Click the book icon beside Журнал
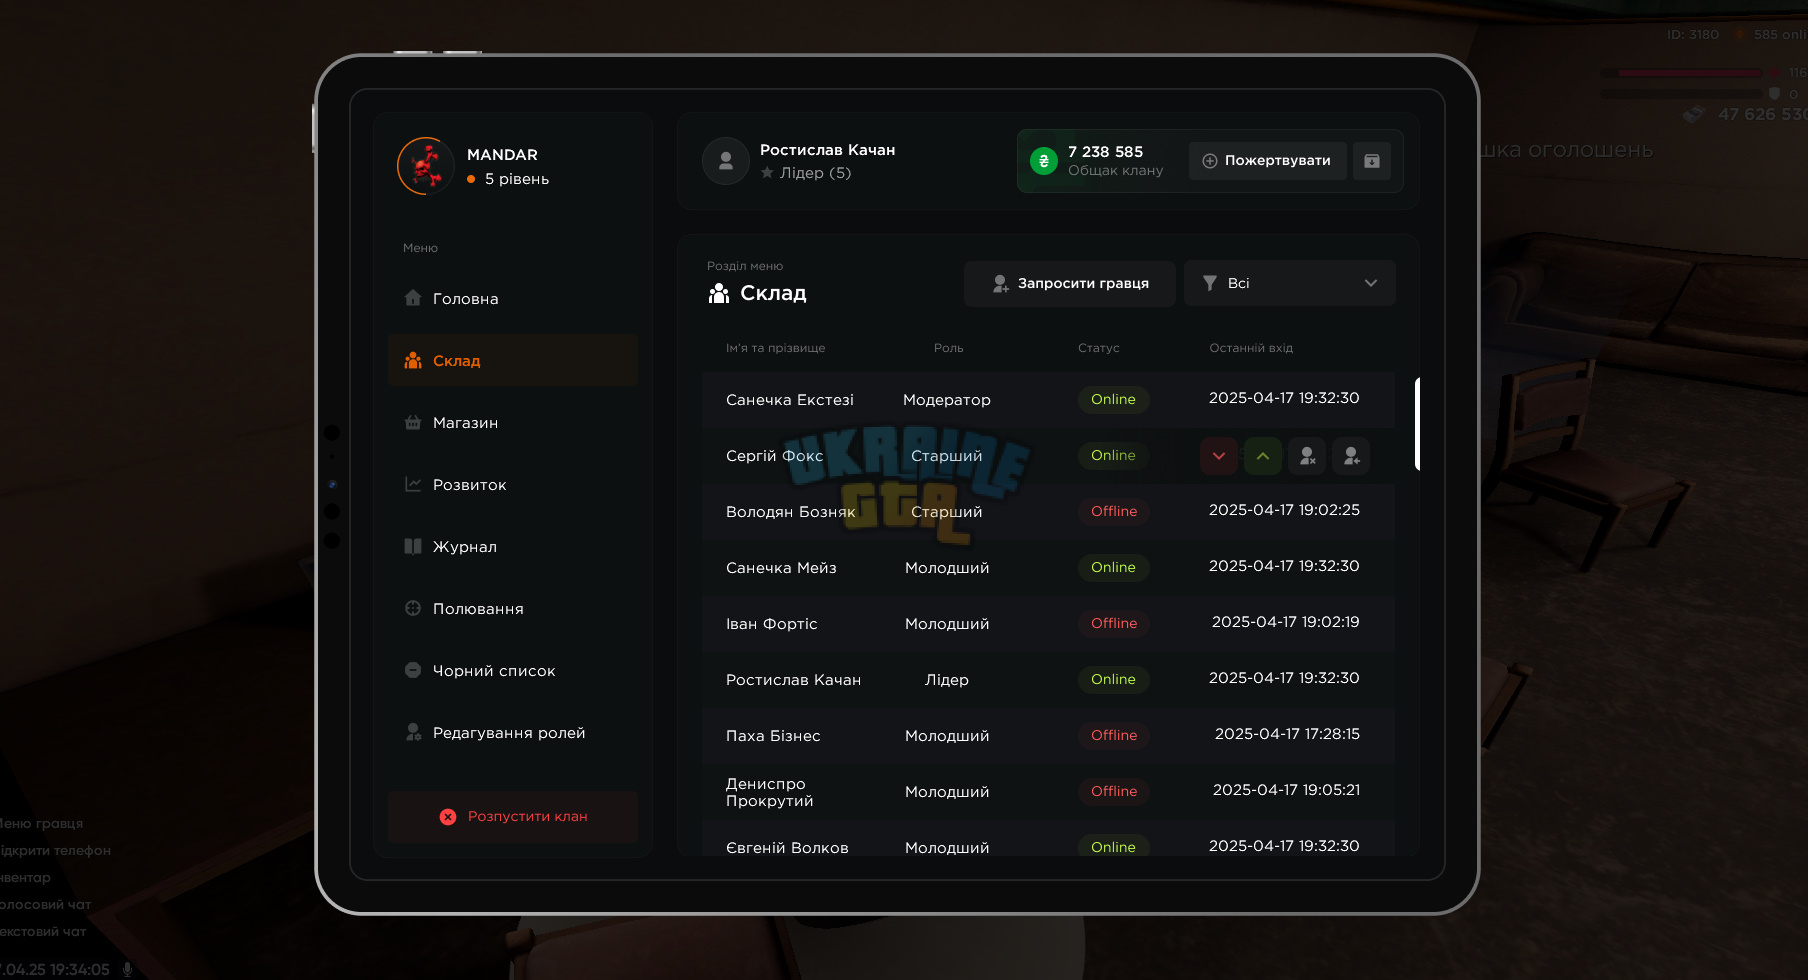Screen dimensions: 1808x980 tap(413, 546)
